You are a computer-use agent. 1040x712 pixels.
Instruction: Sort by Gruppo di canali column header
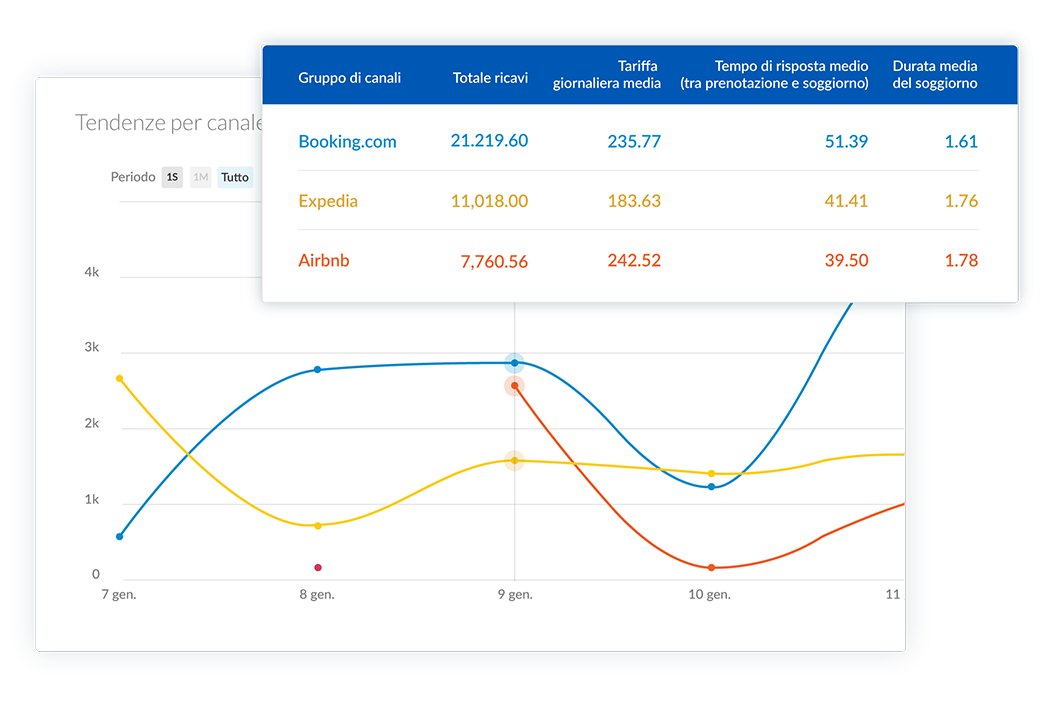pyautogui.click(x=350, y=78)
